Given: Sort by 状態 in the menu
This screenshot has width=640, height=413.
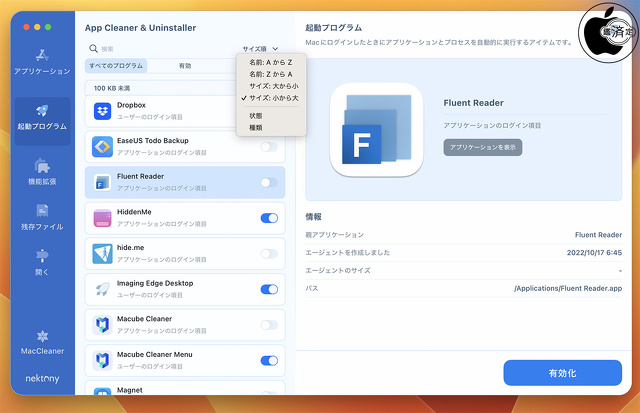Looking at the screenshot, I should 271,116.
